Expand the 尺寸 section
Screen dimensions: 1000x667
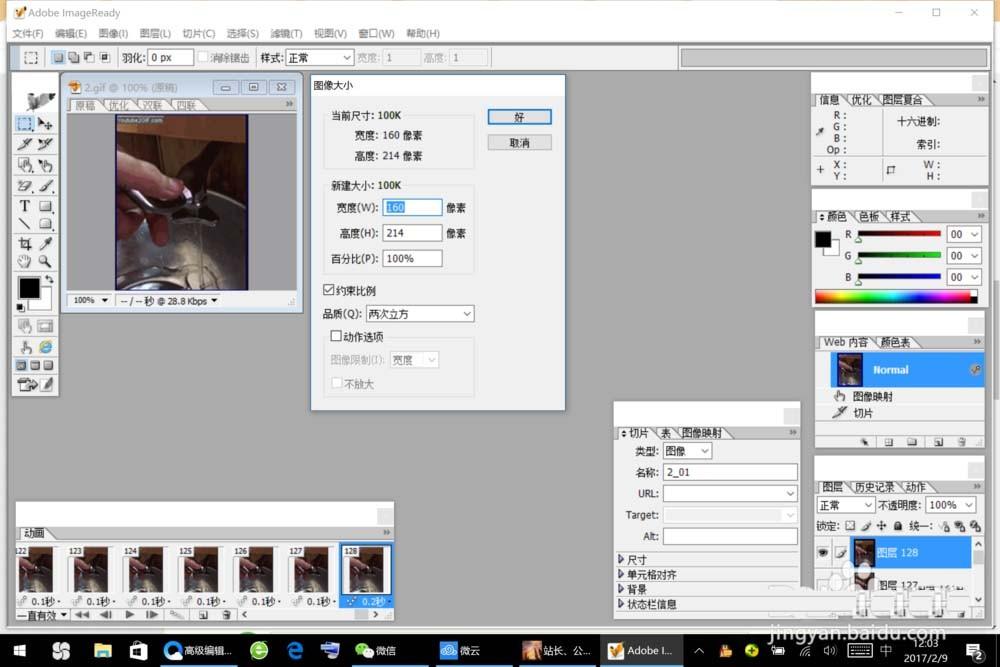(621, 560)
